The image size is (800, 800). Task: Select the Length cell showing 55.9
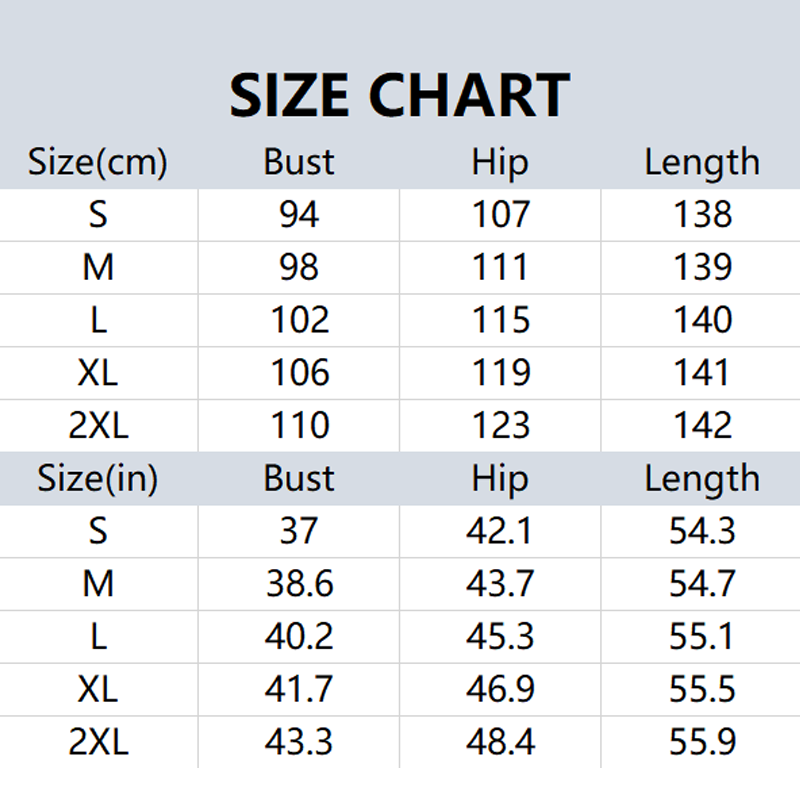702,742
